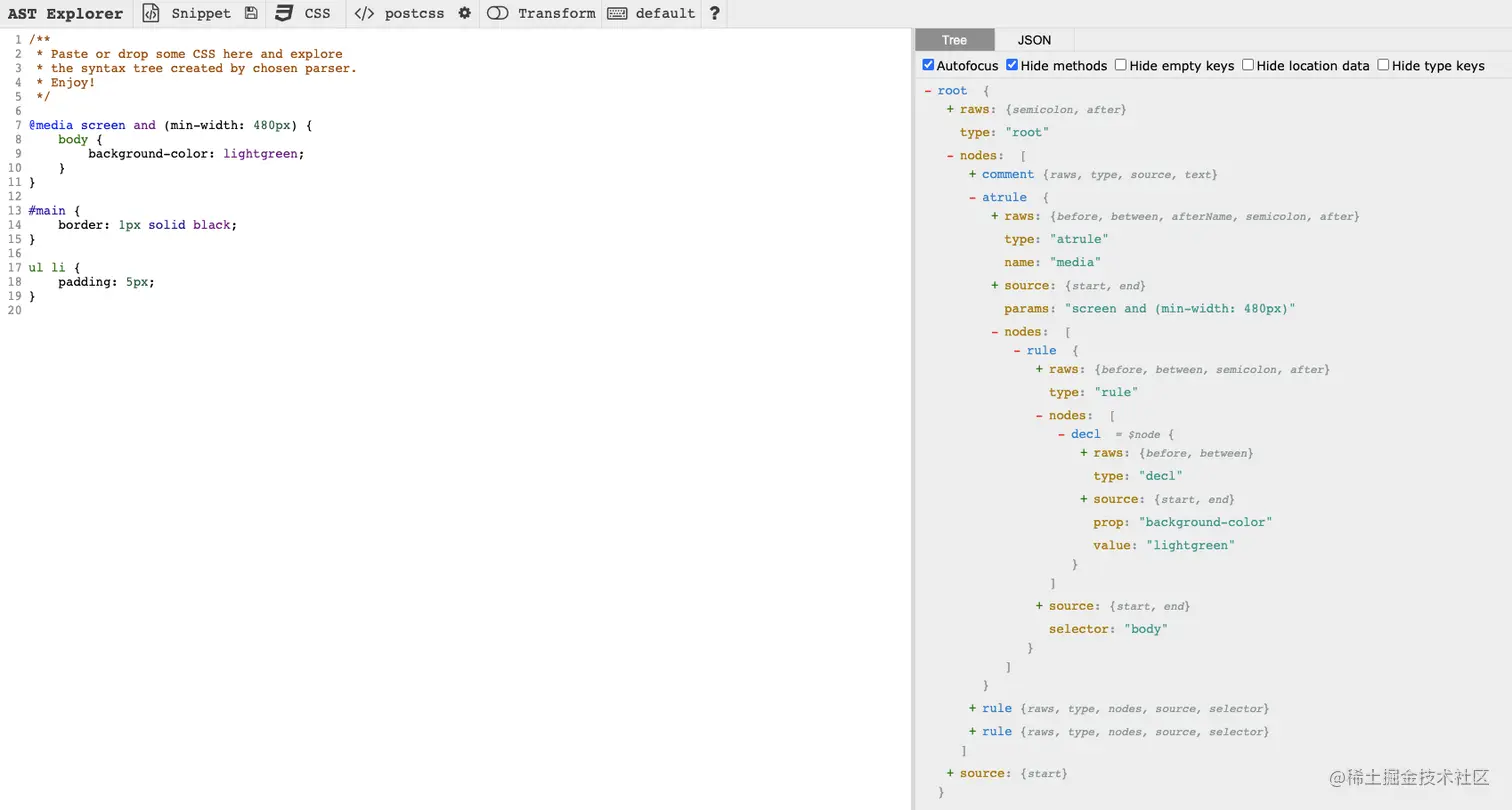The height and width of the screenshot is (810, 1512).
Task: Select the type "rule" value
Action: [x=1116, y=392]
